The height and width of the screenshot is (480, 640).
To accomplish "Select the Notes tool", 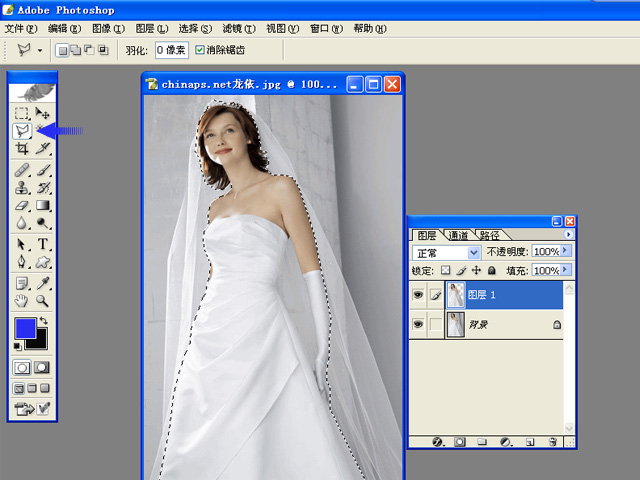I will [22, 283].
